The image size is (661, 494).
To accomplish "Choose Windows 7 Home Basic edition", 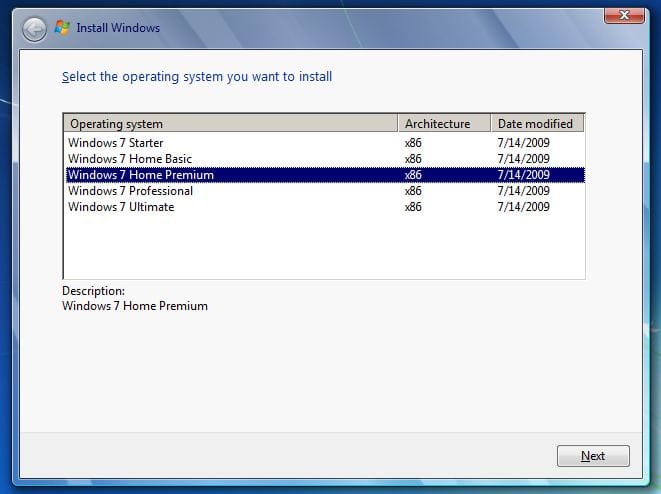I will click(130, 159).
